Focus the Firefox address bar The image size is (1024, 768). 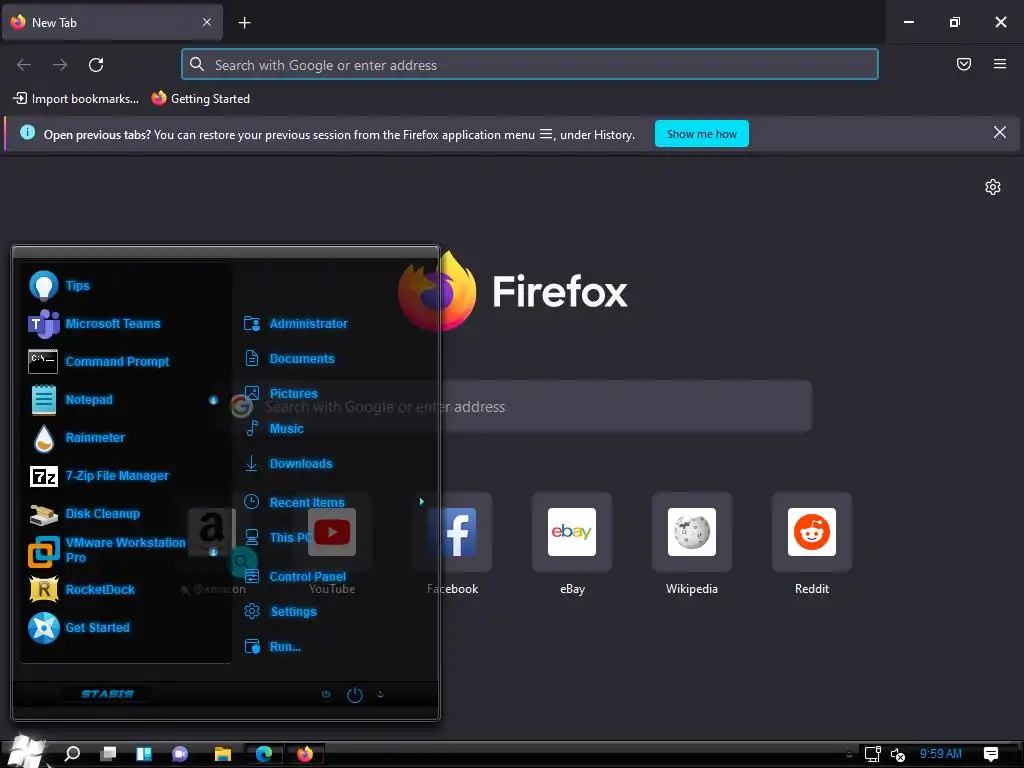[x=530, y=65]
